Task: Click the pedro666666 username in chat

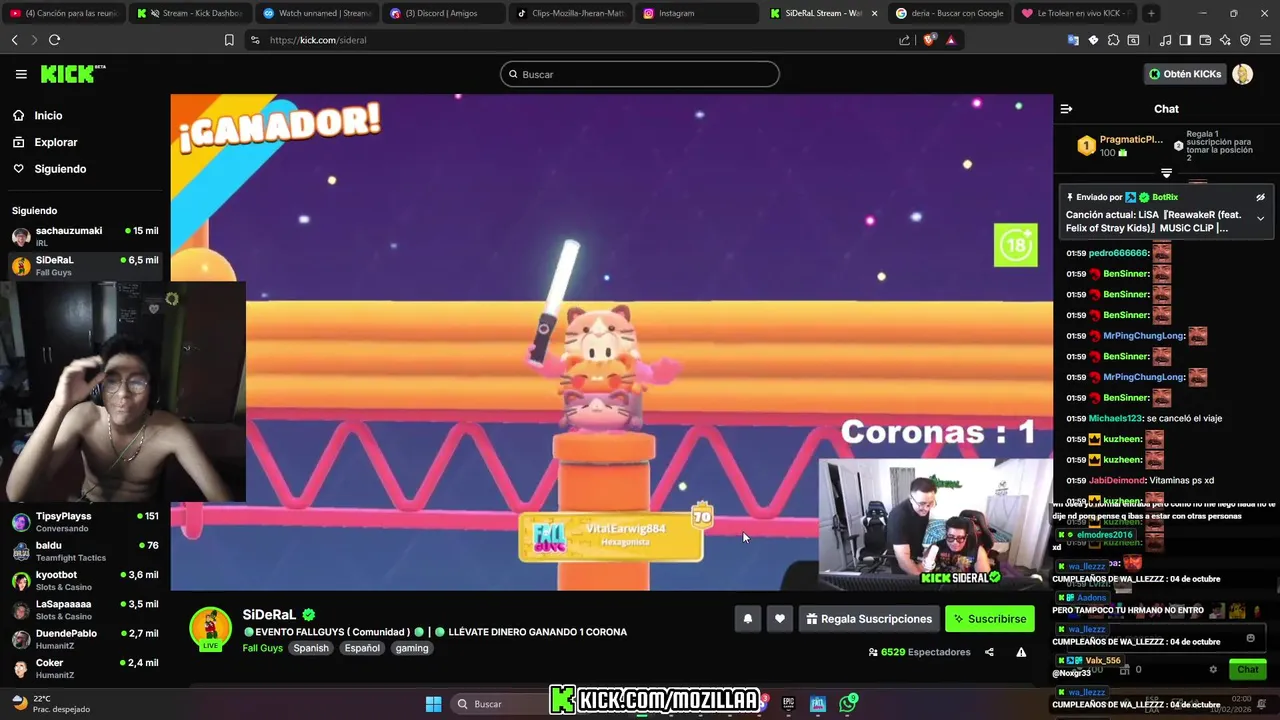Action: [x=1118, y=253]
